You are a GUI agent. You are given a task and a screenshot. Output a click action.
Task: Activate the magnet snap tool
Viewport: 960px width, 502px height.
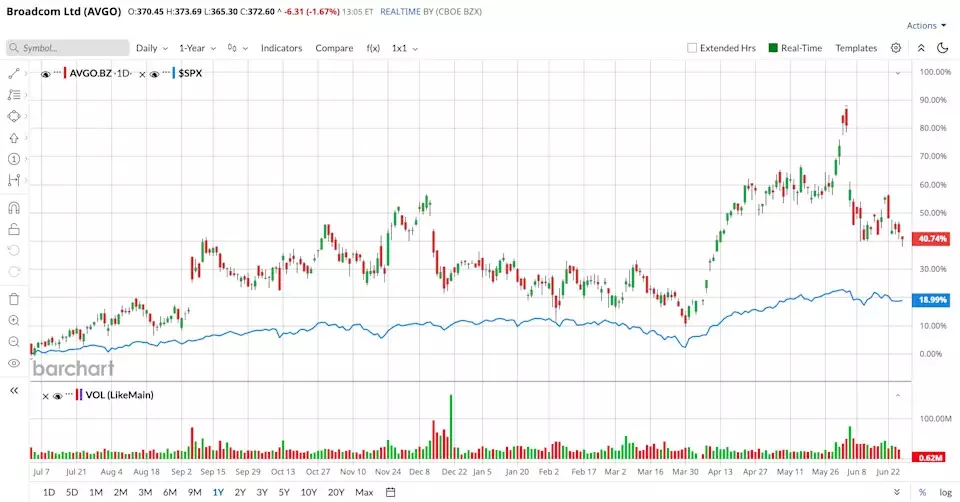(13, 208)
